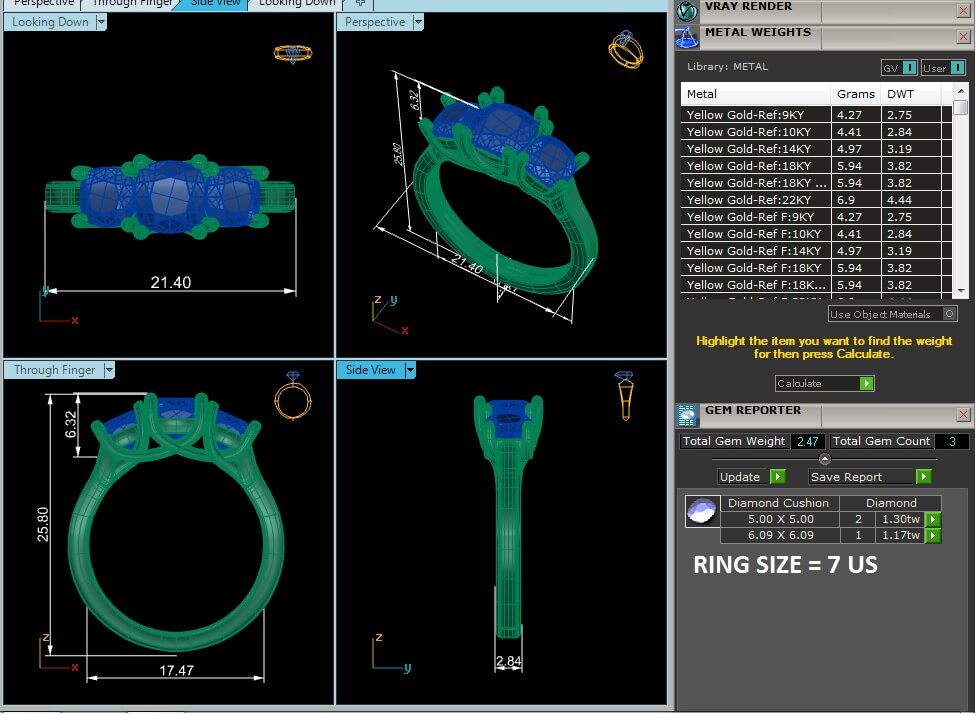Screen dimensions: 977x715
Task: Click the VRay Render panel icon
Action: click(687, 10)
